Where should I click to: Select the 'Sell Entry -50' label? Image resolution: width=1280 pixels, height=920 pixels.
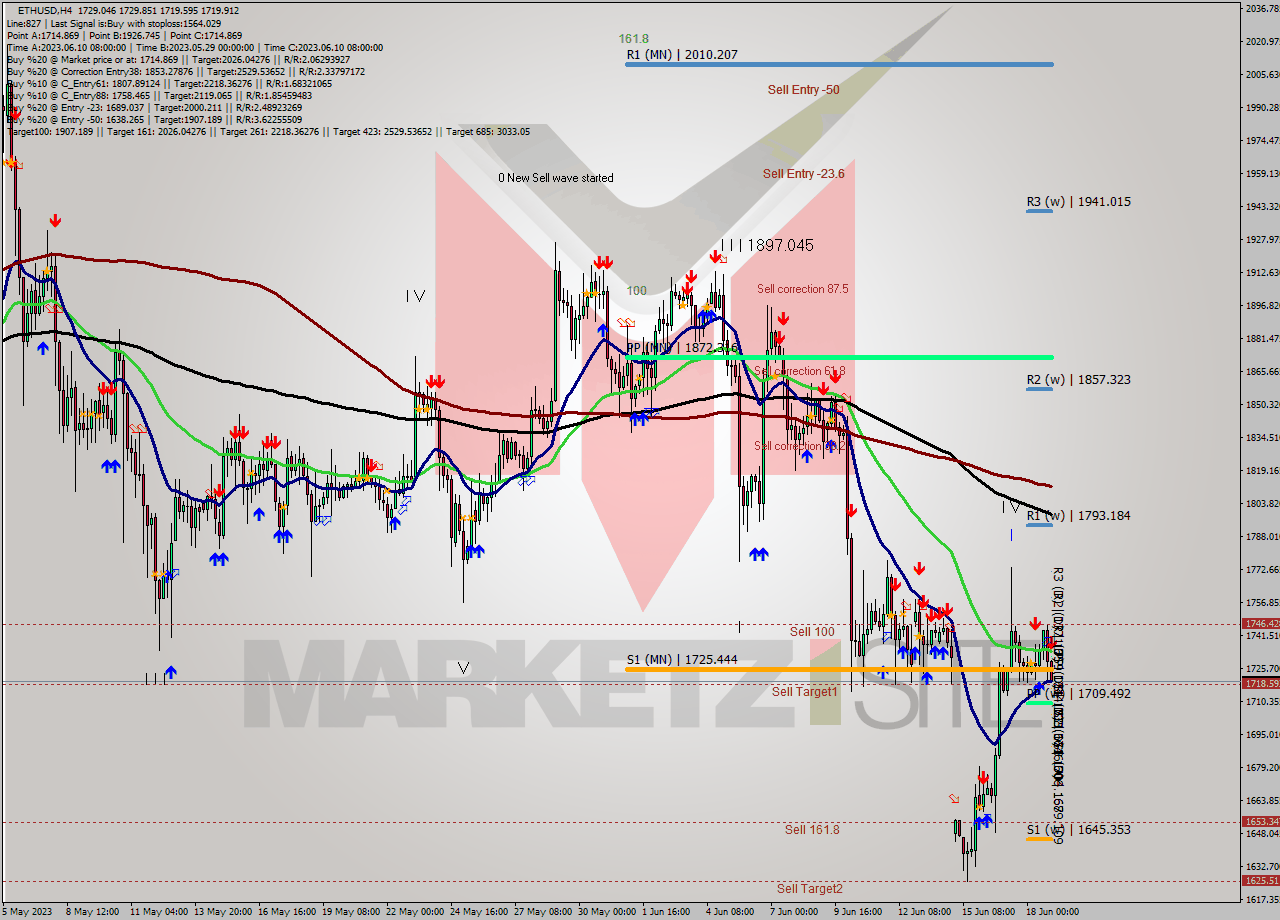(803, 90)
